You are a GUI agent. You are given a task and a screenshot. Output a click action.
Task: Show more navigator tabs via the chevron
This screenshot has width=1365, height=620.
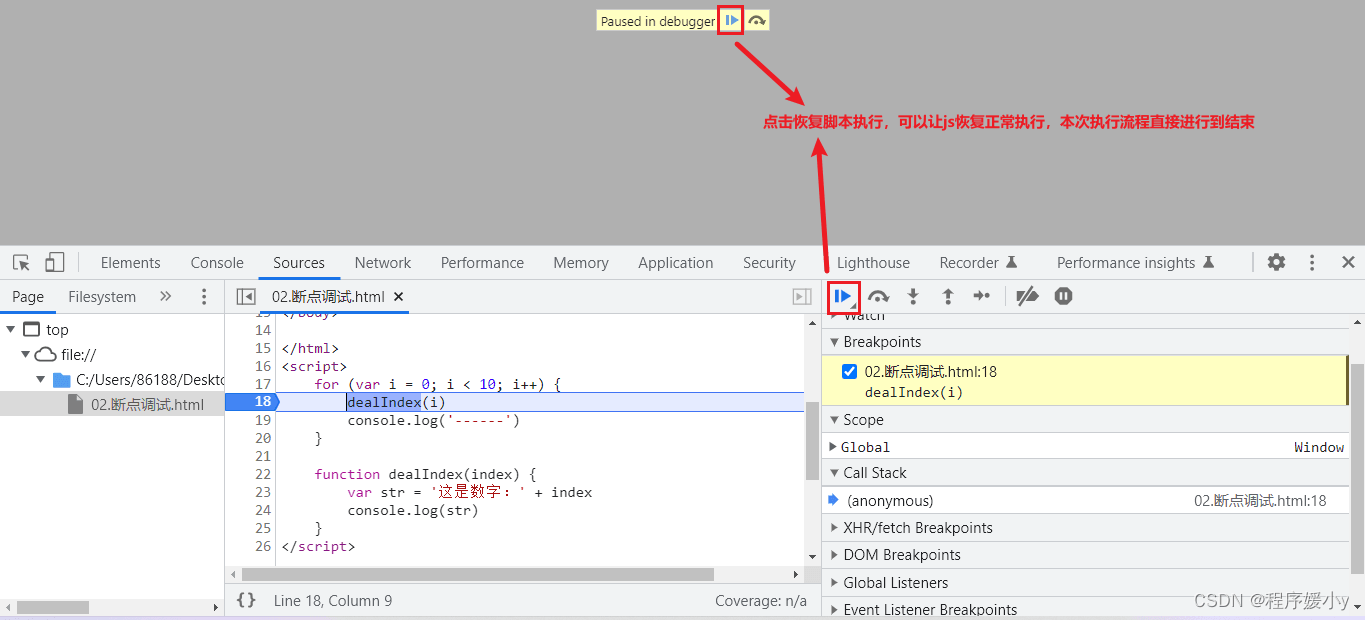click(x=166, y=297)
